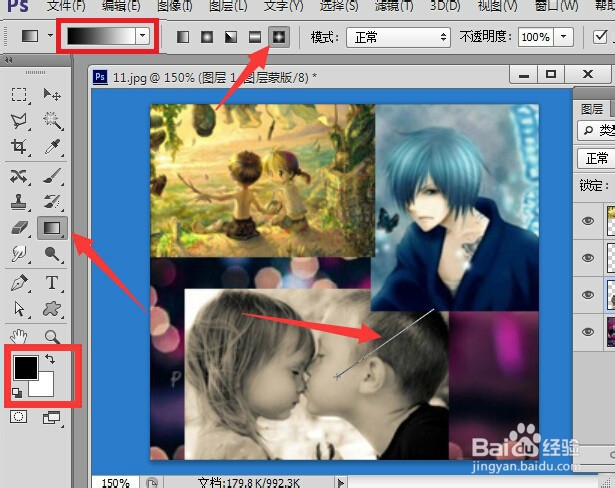Viewport: 615px width, 488px height.
Task: Click the opacity 100% input field
Action: [x=536, y=37]
